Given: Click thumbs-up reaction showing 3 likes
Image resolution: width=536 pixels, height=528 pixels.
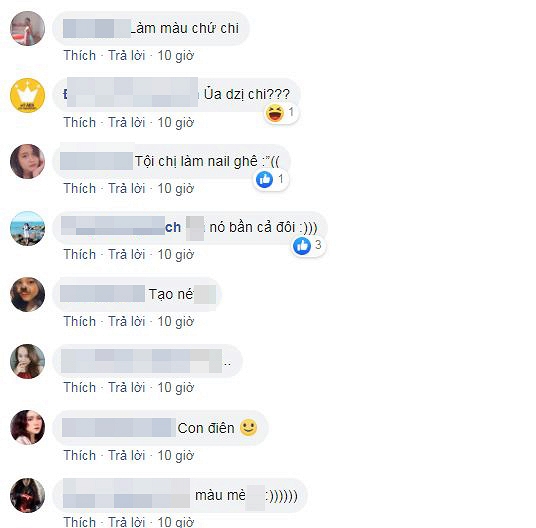Looking at the screenshot, I should 302,246.
